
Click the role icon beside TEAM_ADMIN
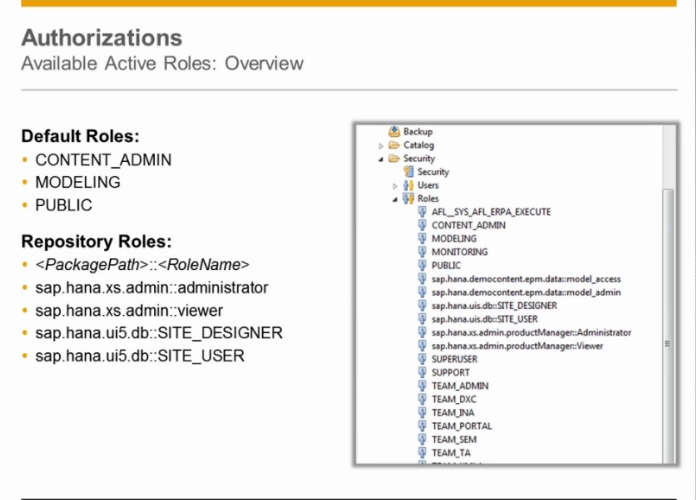pos(423,385)
